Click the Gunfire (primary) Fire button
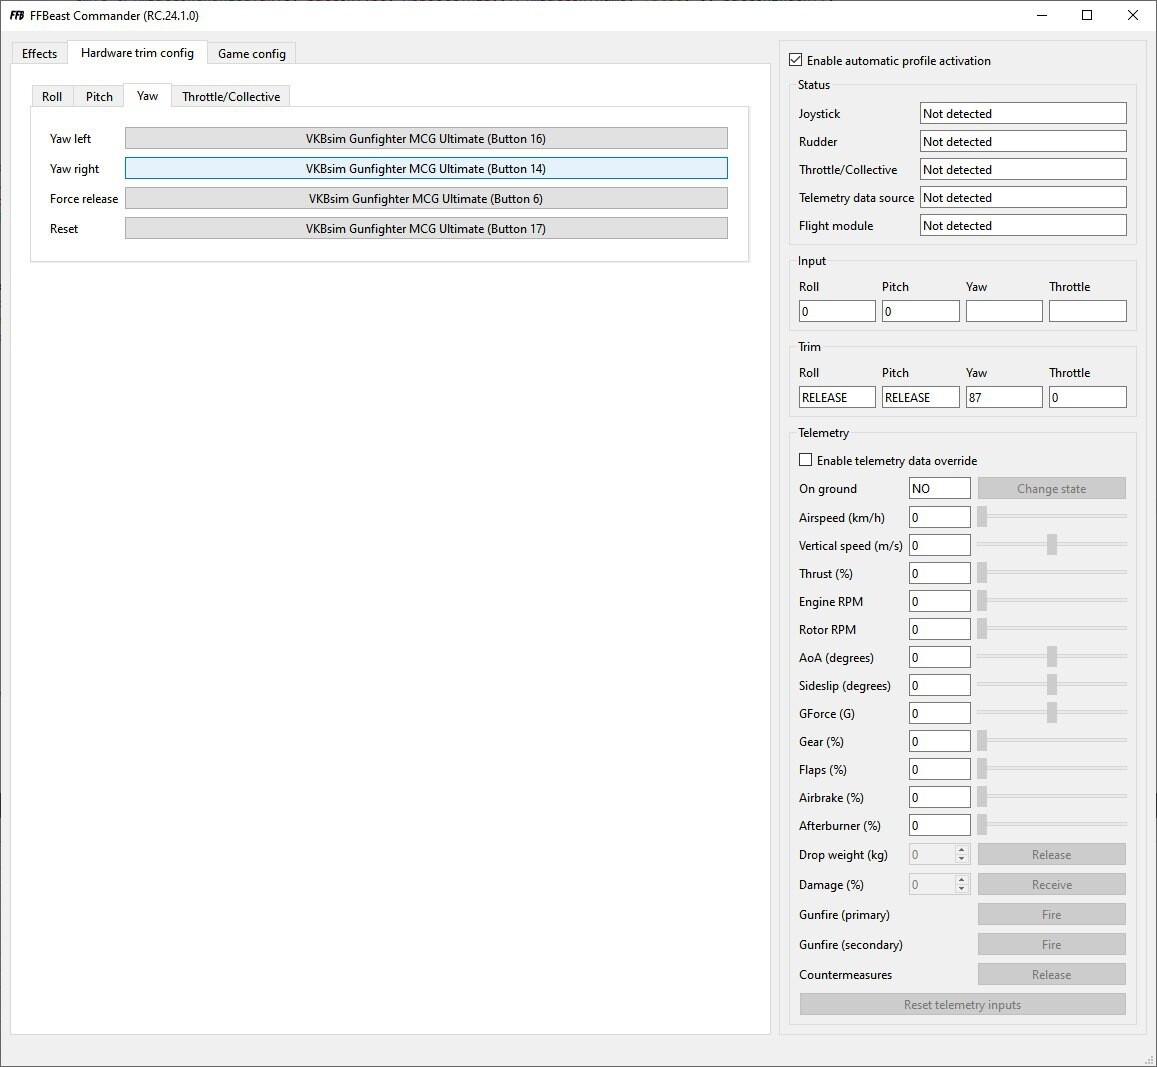The image size is (1157, 1067). tap(1051, 914)
